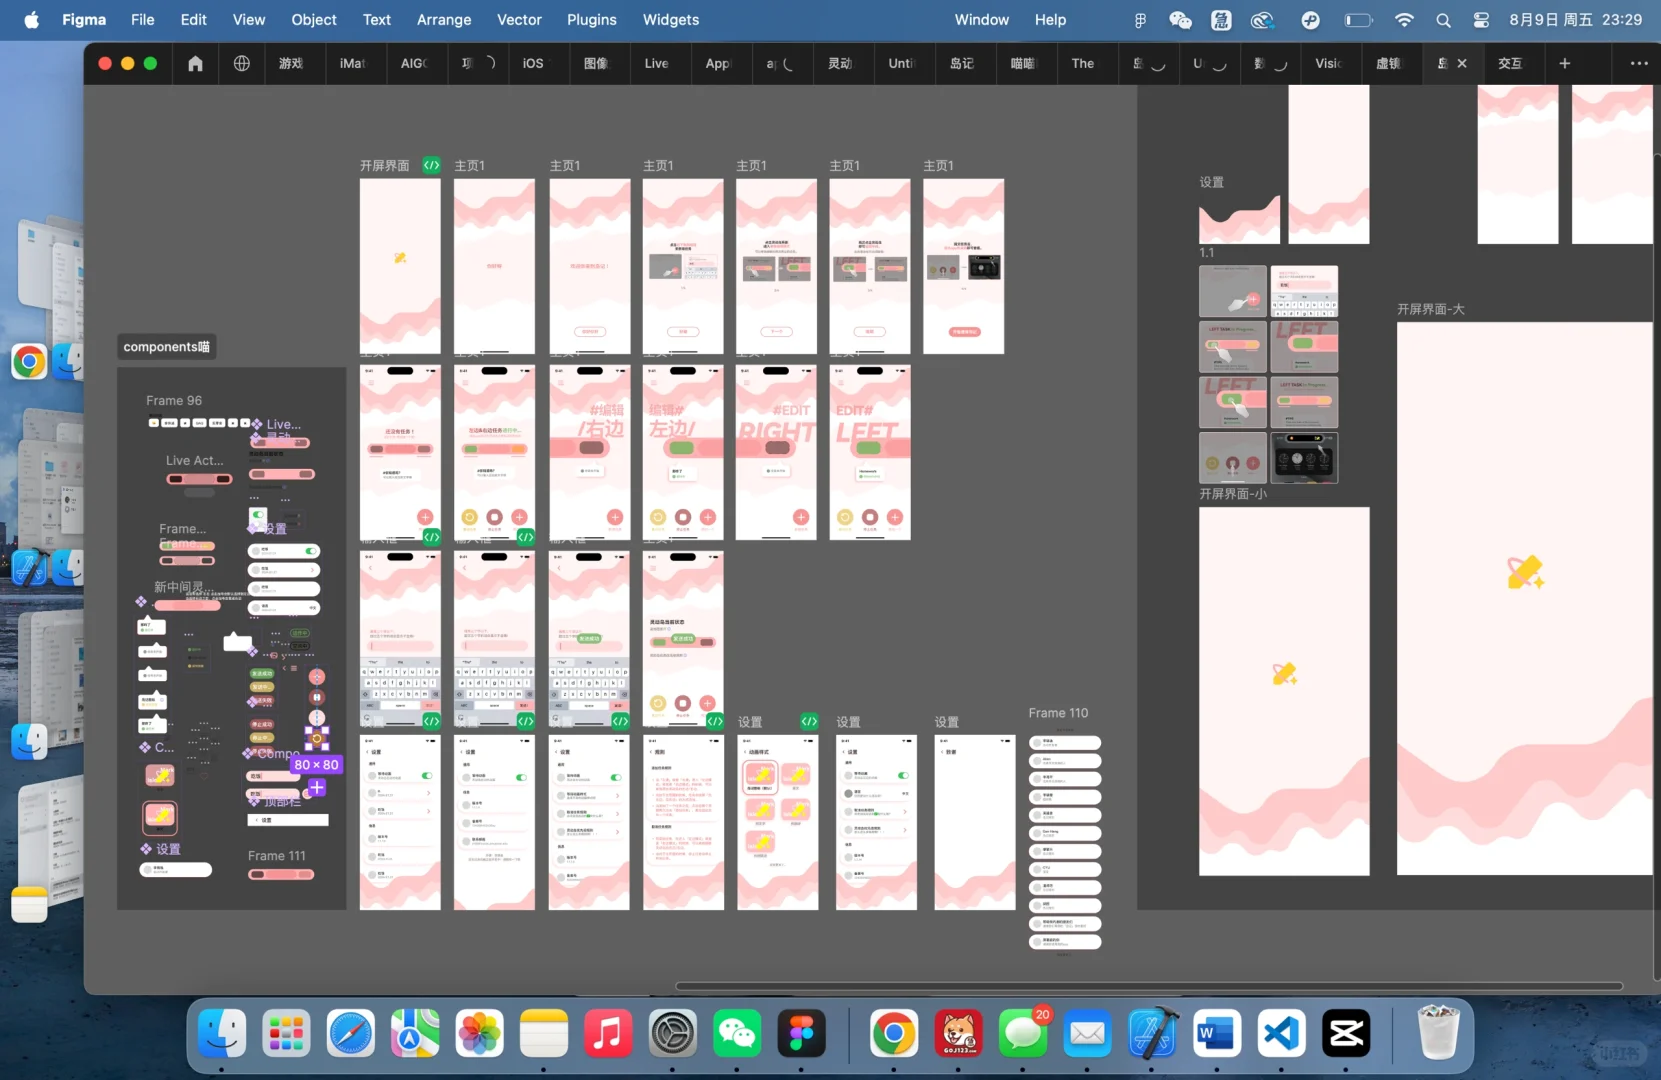This screenshot has width=1661, height=1080.
Task: Open the Edit menu
Action: pos(194,20)
